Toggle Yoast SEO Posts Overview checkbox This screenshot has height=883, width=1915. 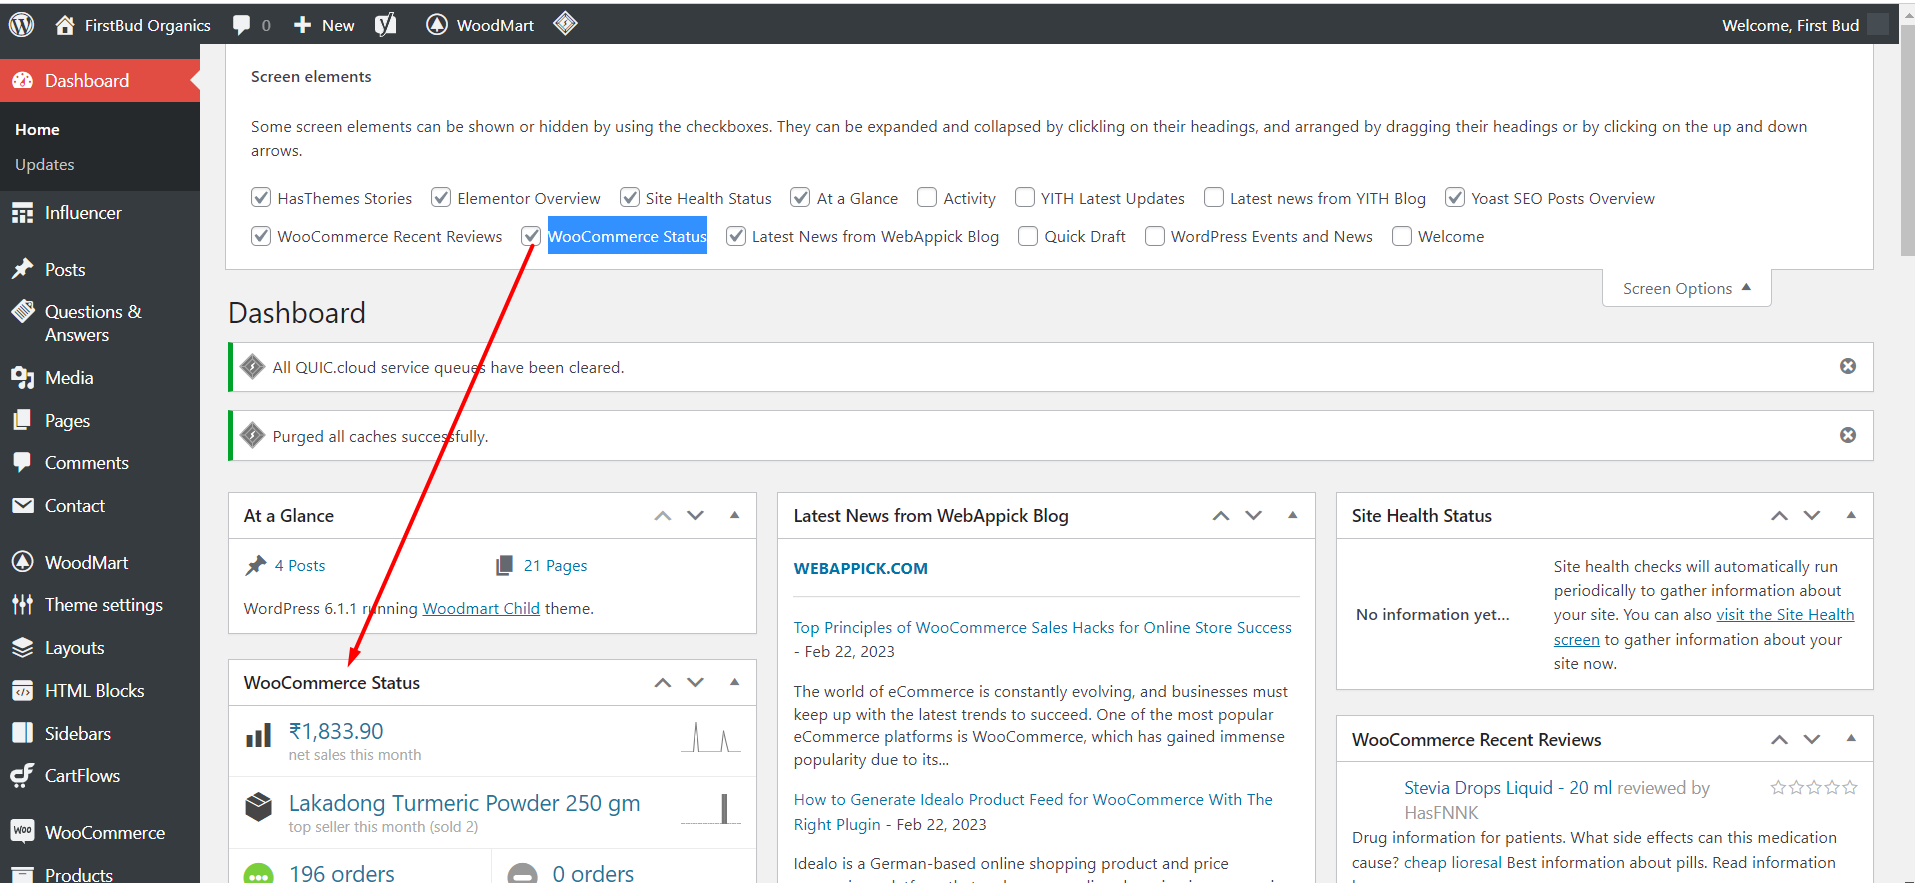click(1455, 198)
